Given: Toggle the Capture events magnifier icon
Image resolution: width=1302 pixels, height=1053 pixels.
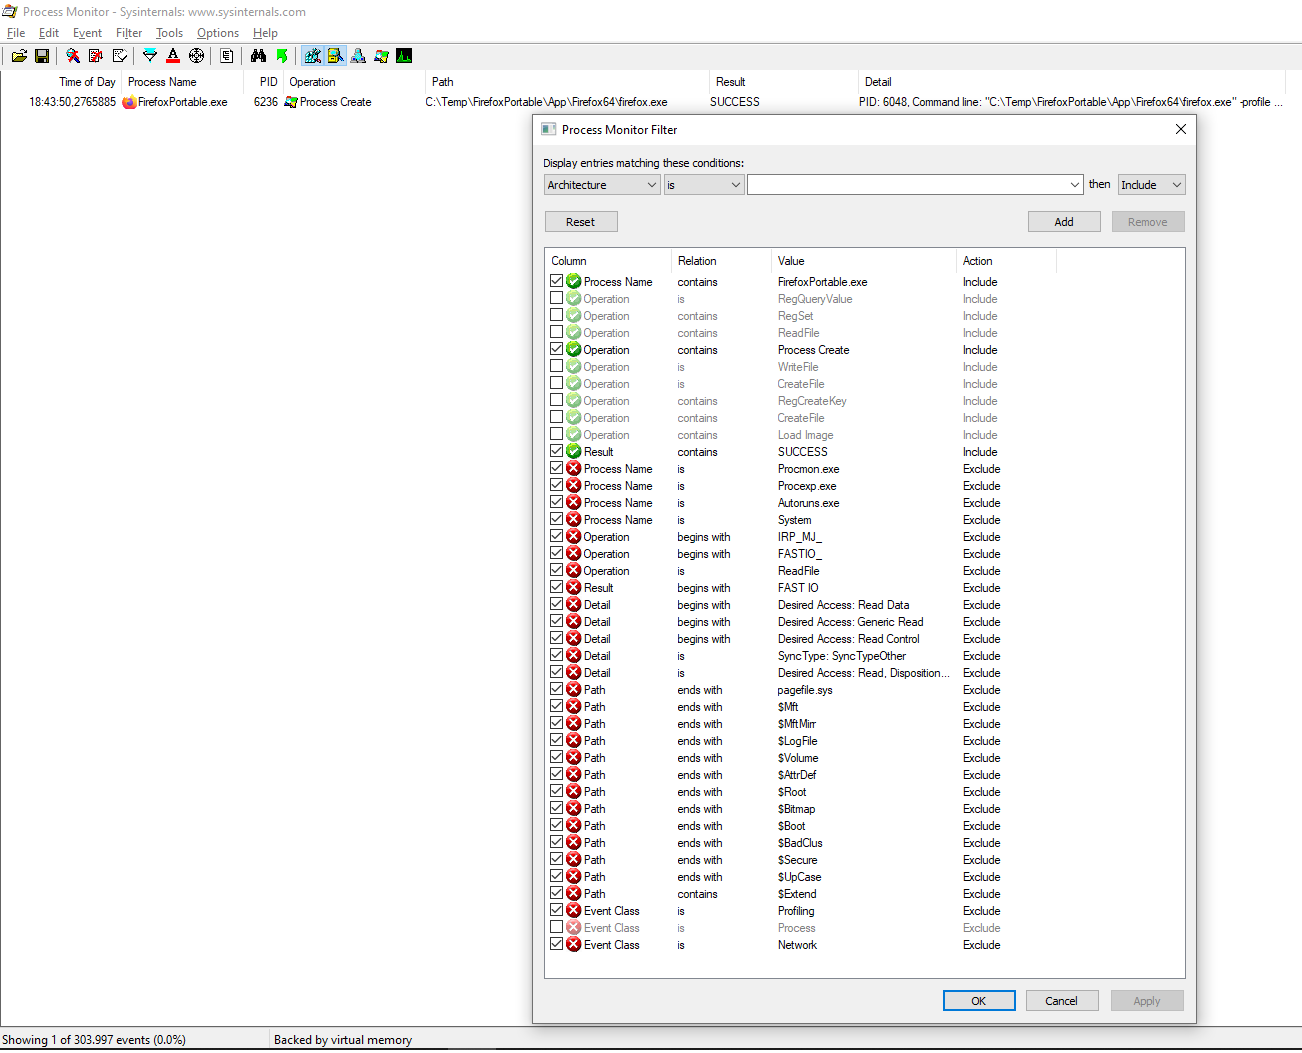Looking at the screenshot, I should [73, 56].
